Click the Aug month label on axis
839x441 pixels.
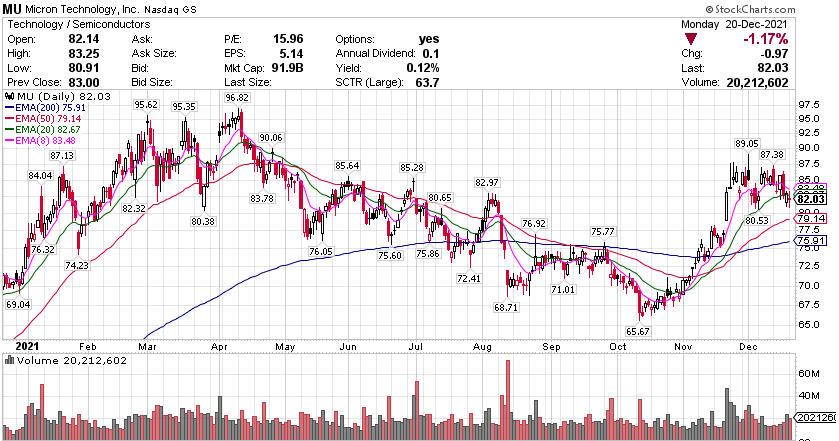pyautogui.click(x=482, y=347)
